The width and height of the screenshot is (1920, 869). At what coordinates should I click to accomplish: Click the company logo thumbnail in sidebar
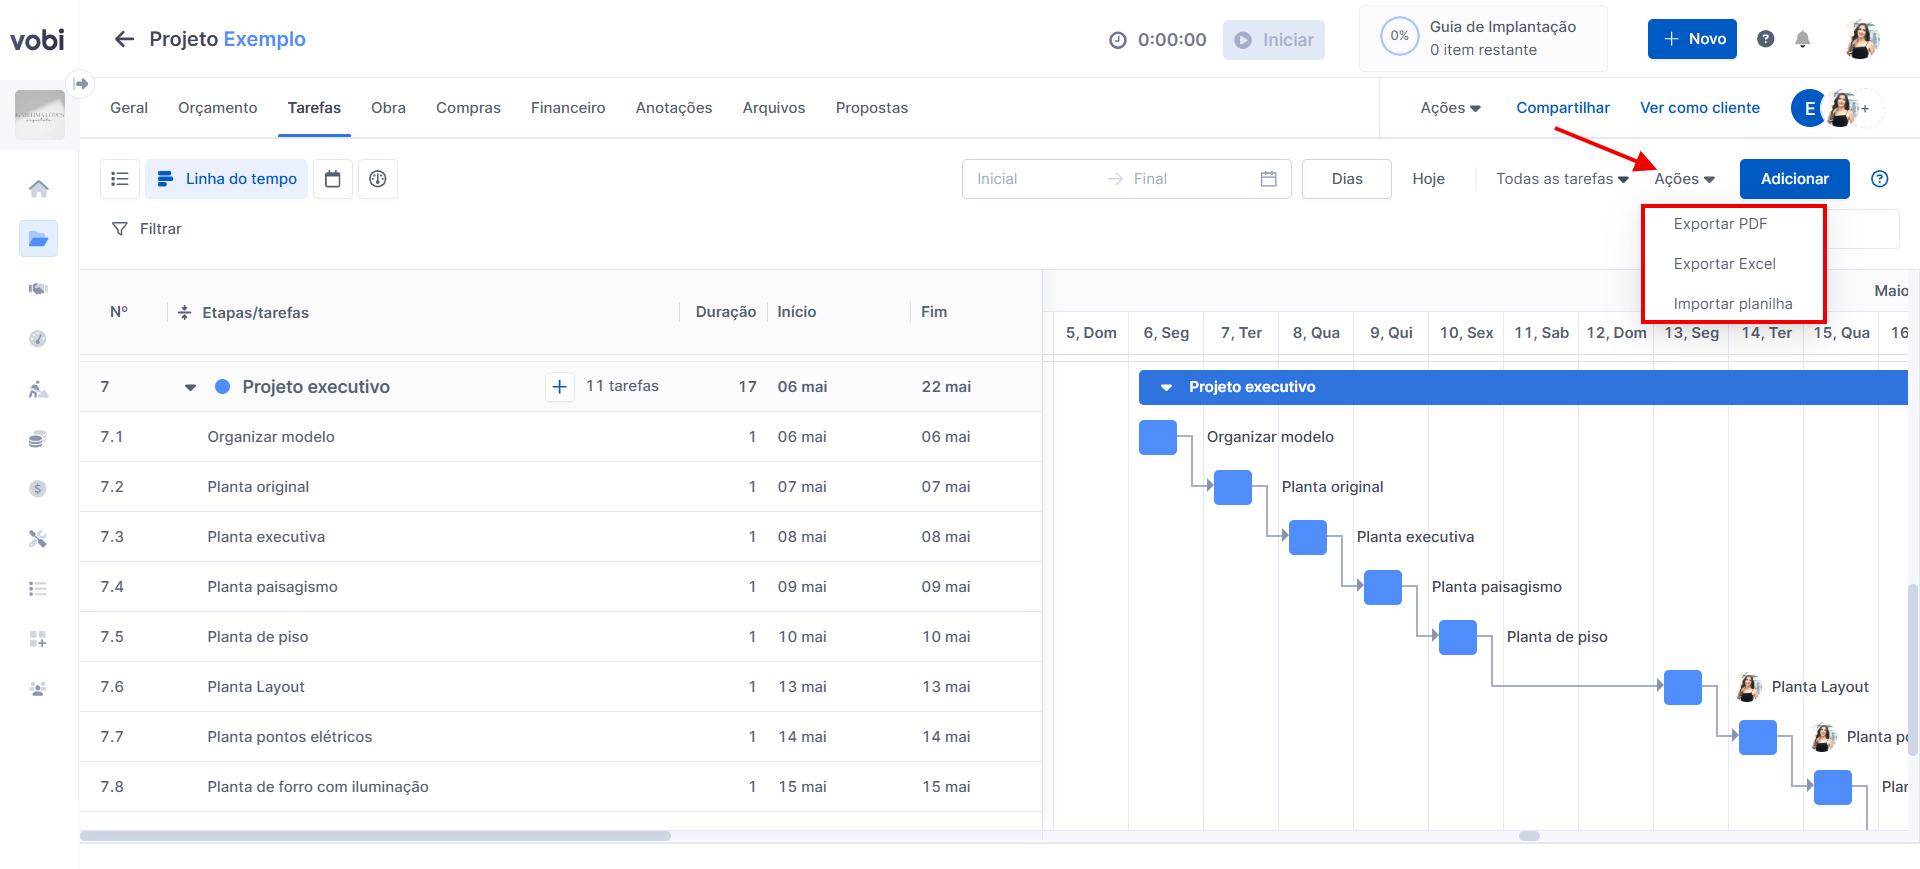[x=40, y=115]
